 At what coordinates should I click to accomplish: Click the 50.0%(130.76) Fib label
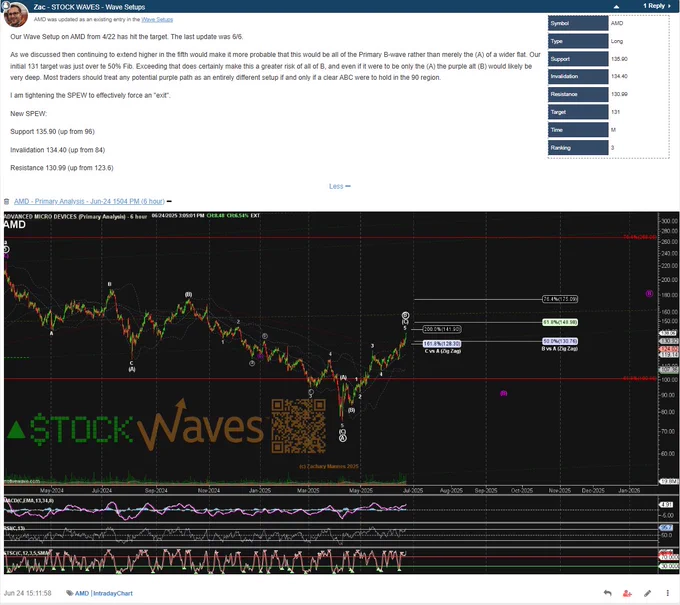(560, 341)
